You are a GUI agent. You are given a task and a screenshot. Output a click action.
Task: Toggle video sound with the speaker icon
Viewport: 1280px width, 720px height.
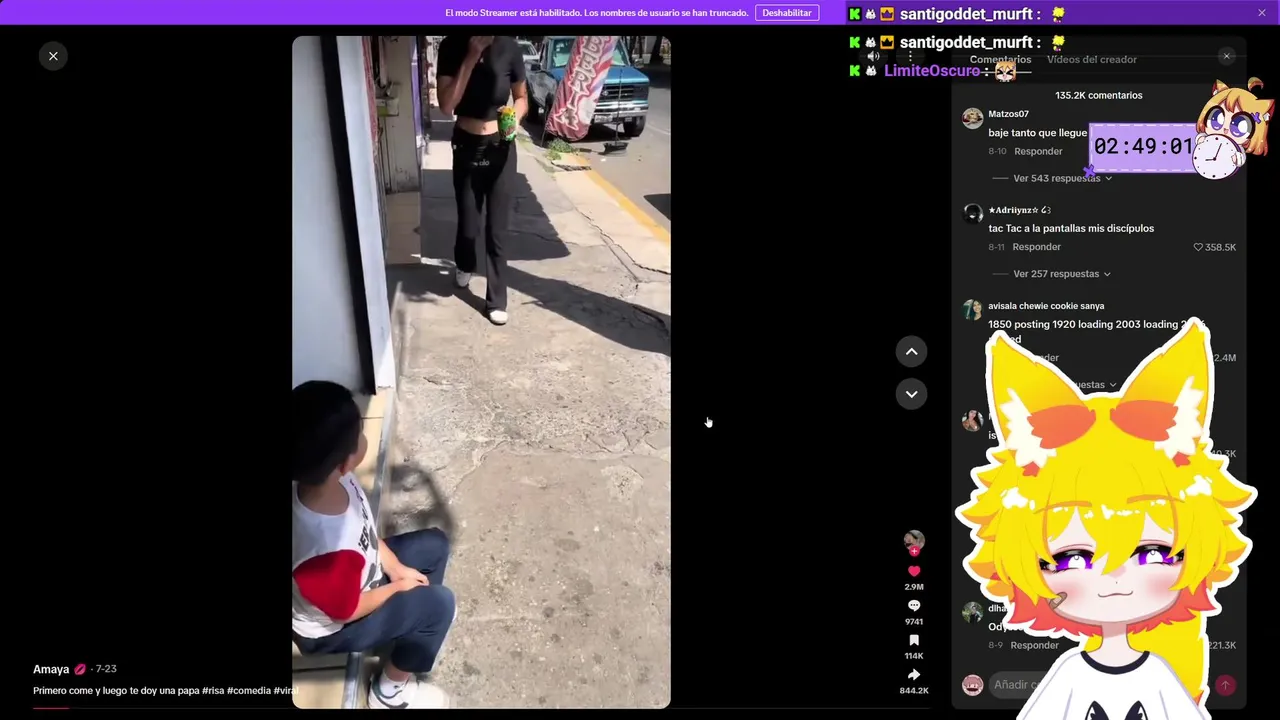(x=873, y=57)
